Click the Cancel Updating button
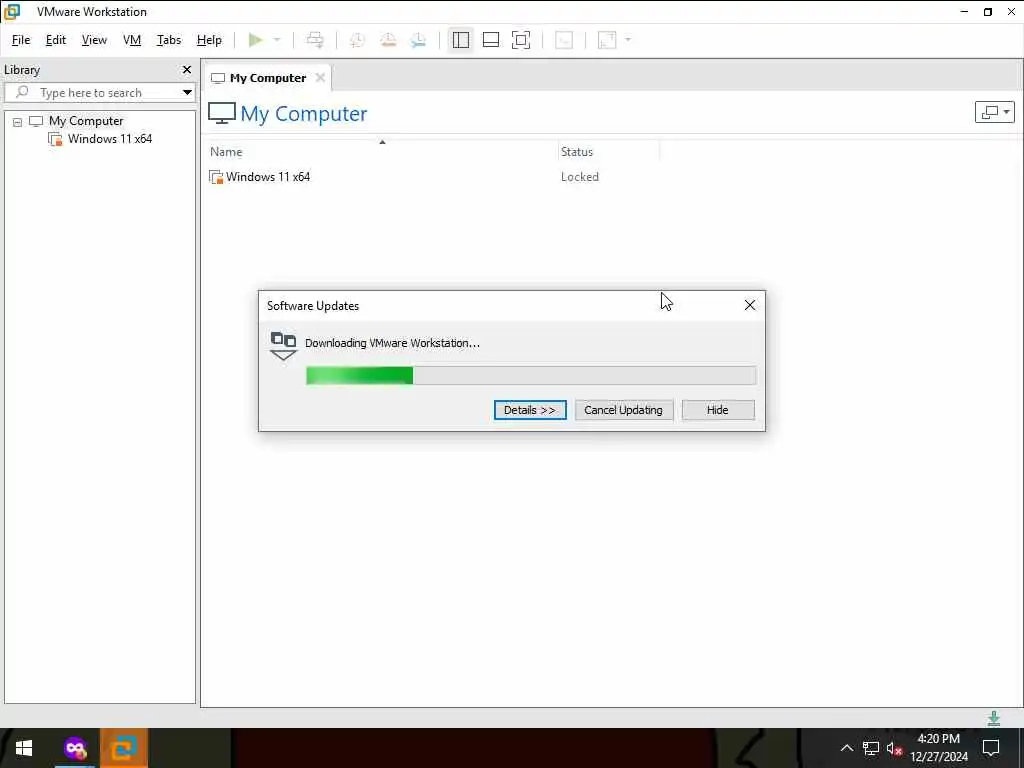This screenshot has height=768, width=1024. click(624, 410)
